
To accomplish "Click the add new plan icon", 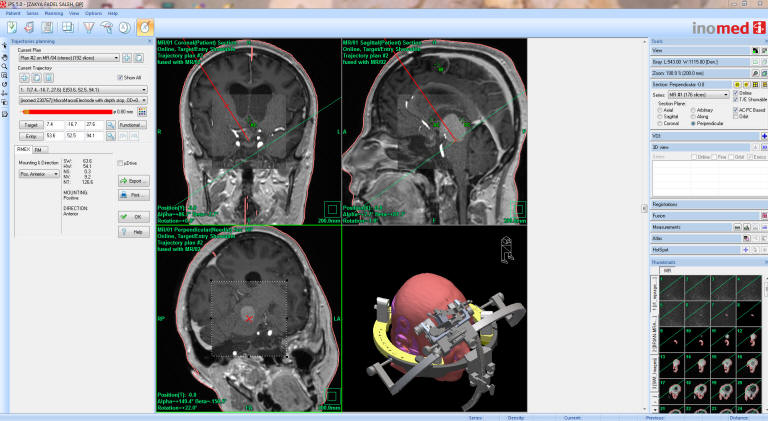I will pyautogui.click(x=128, y=59).
